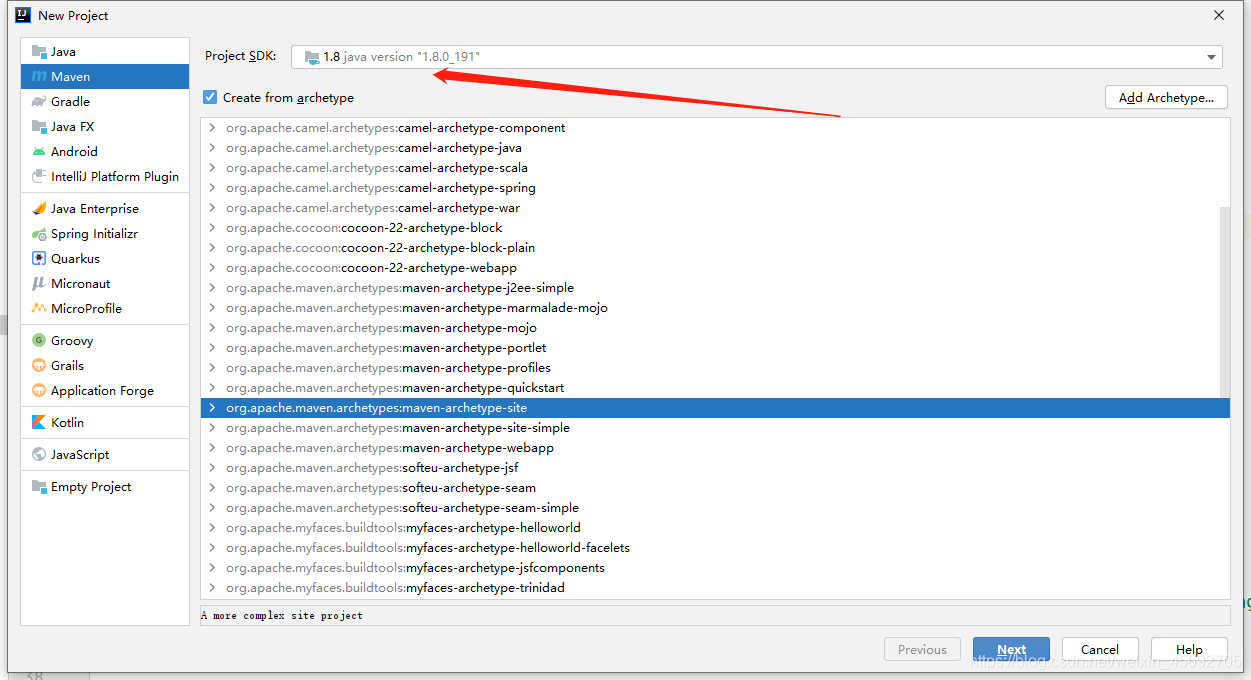
Task: Expand maven-archetype-site node
Action: pyautogui.click(x=212, y=408)
